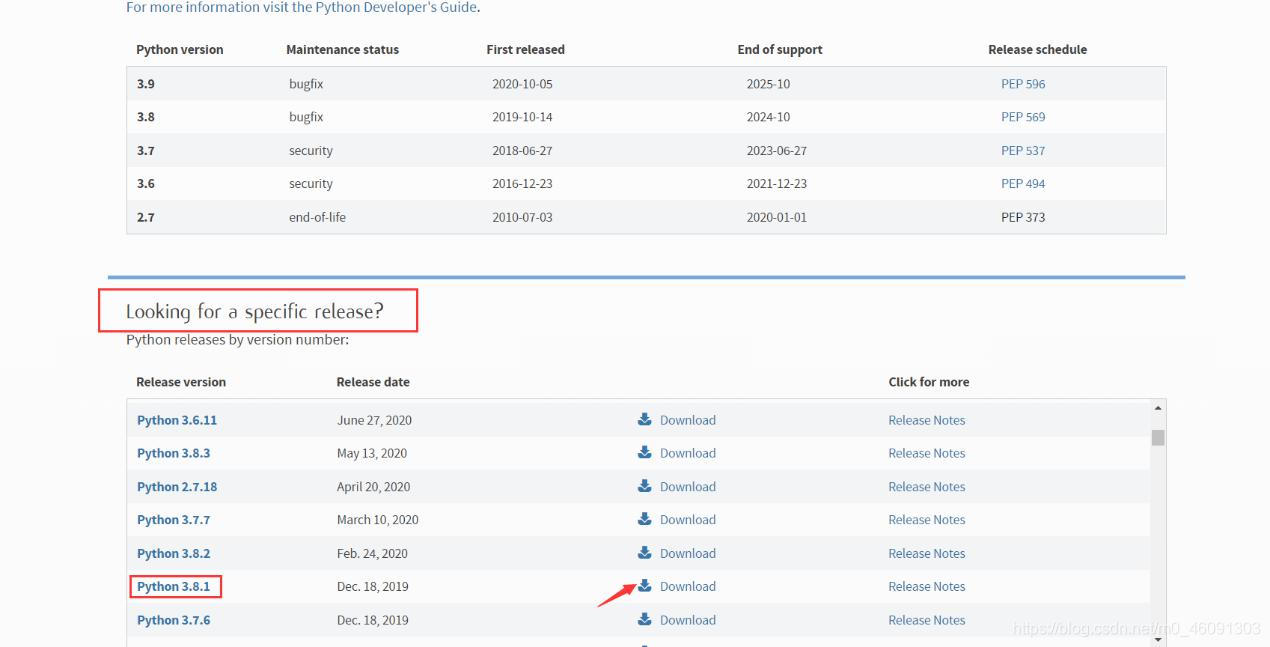Click the Click for more column header
1270x647 pixels.
(x=928, y=382)
